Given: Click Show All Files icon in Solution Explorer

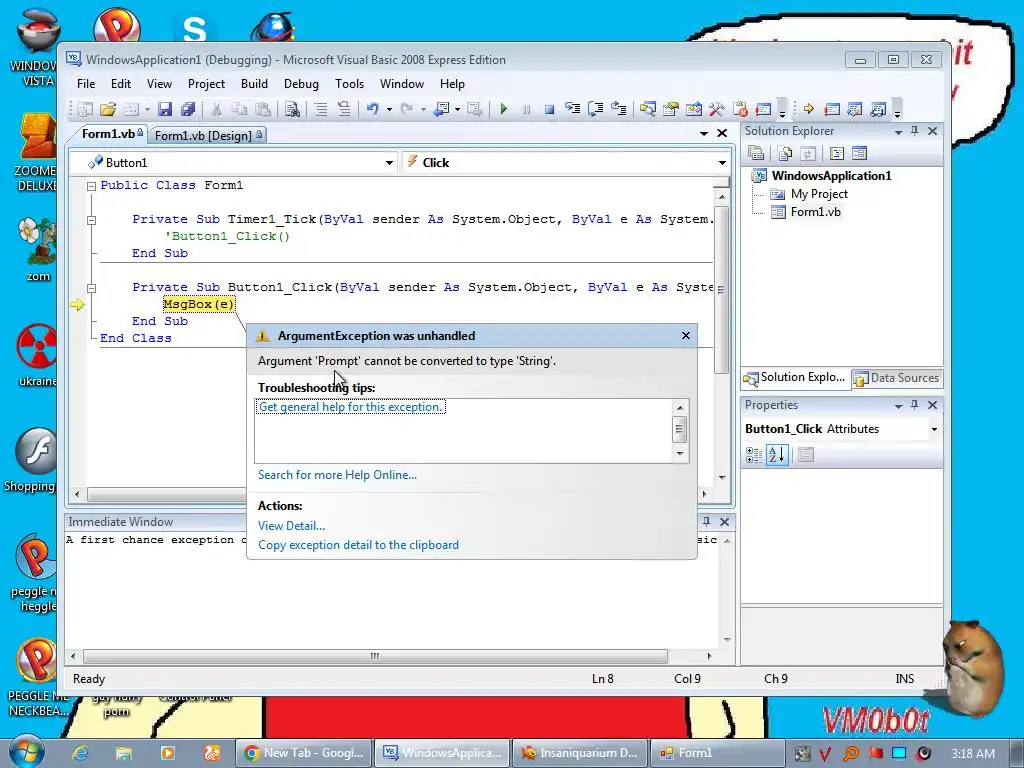Looking at the screenshot, I should 785,153.
